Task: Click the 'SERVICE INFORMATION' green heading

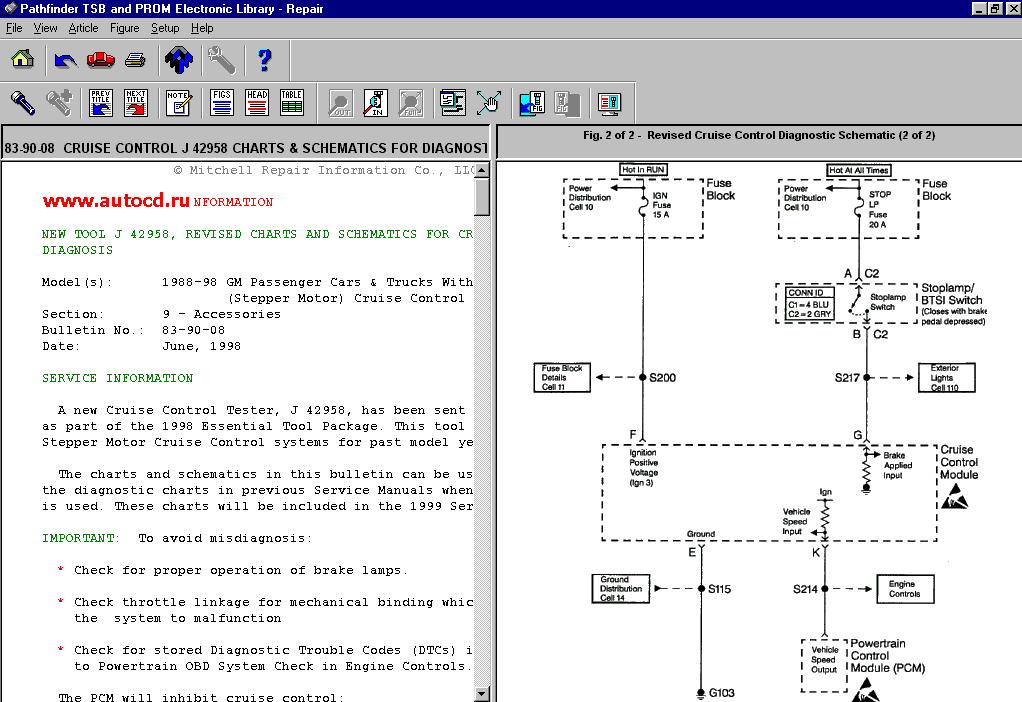Action: pos(117,378)
